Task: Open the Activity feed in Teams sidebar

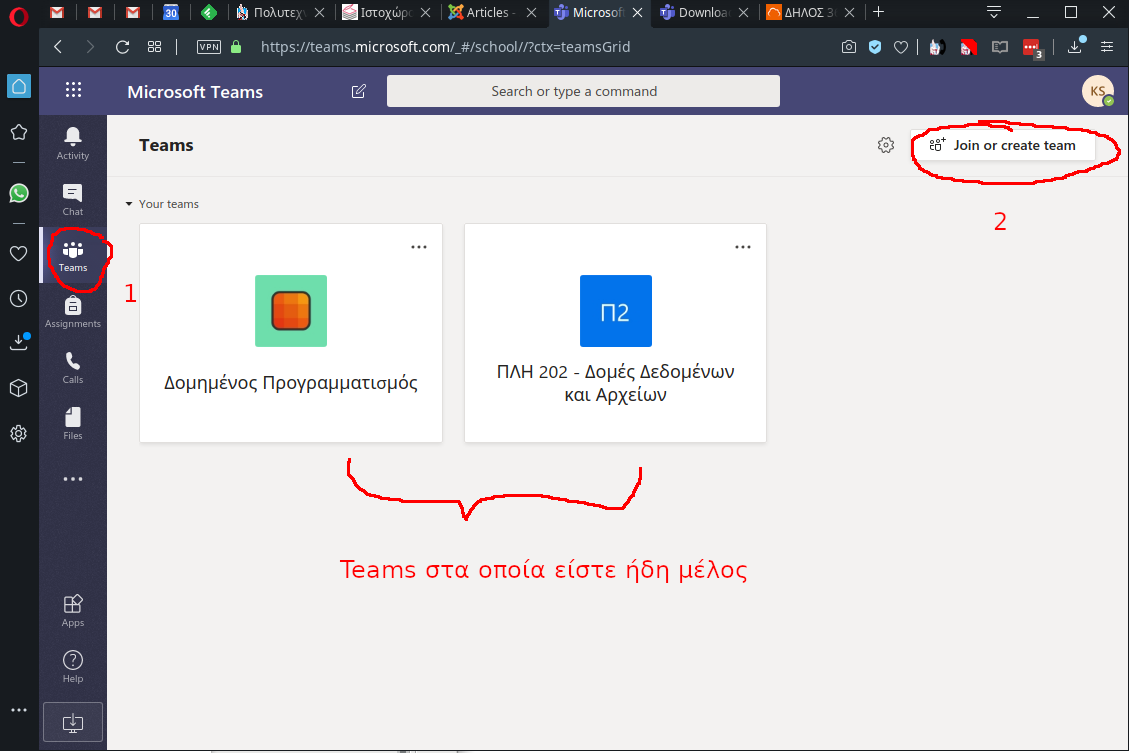Action: 73,142
